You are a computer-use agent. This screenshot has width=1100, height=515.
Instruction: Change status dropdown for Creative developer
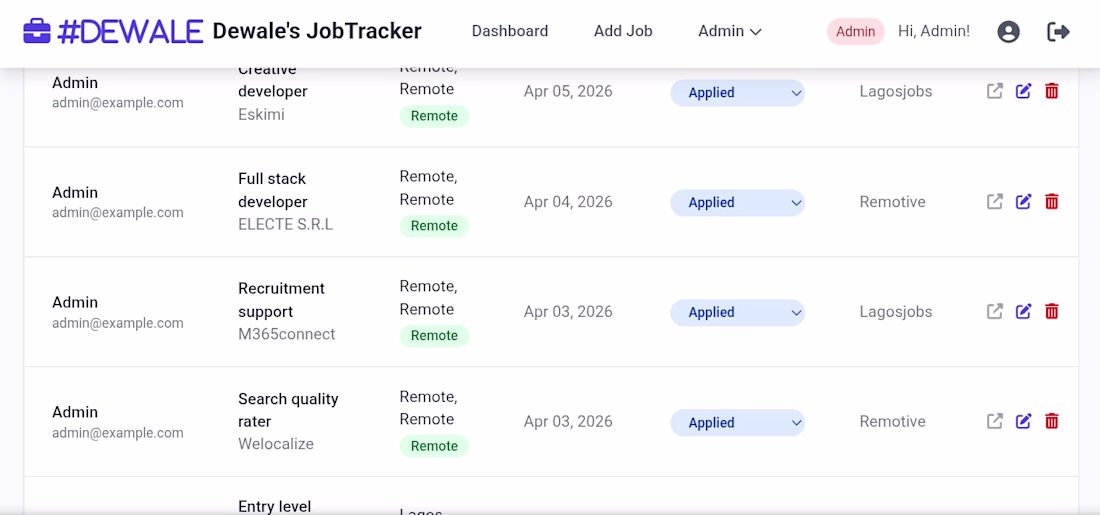737,92
